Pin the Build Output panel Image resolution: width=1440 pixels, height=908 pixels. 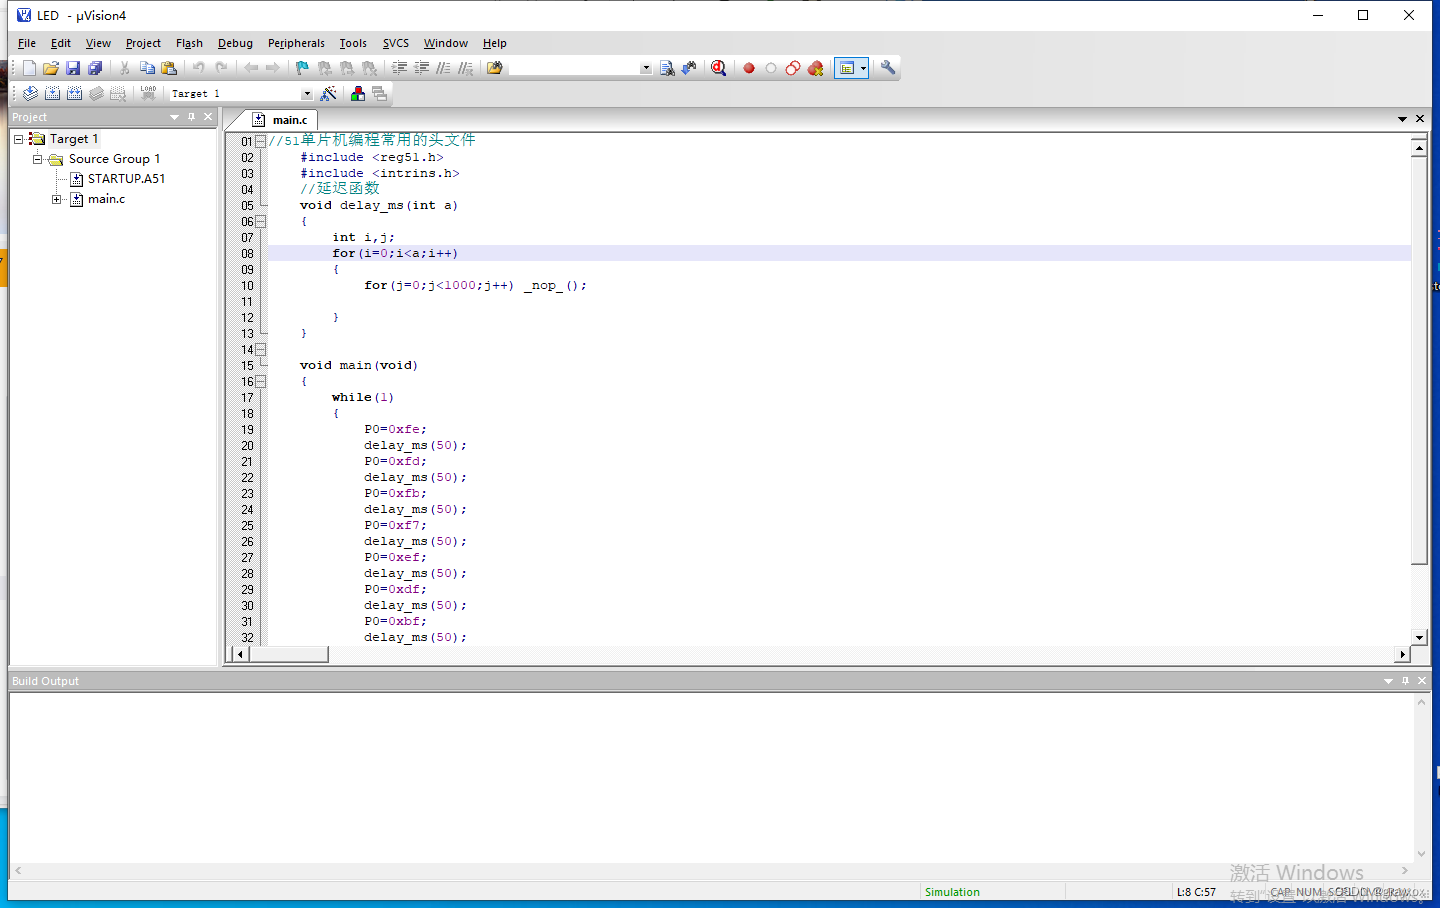1405,681
